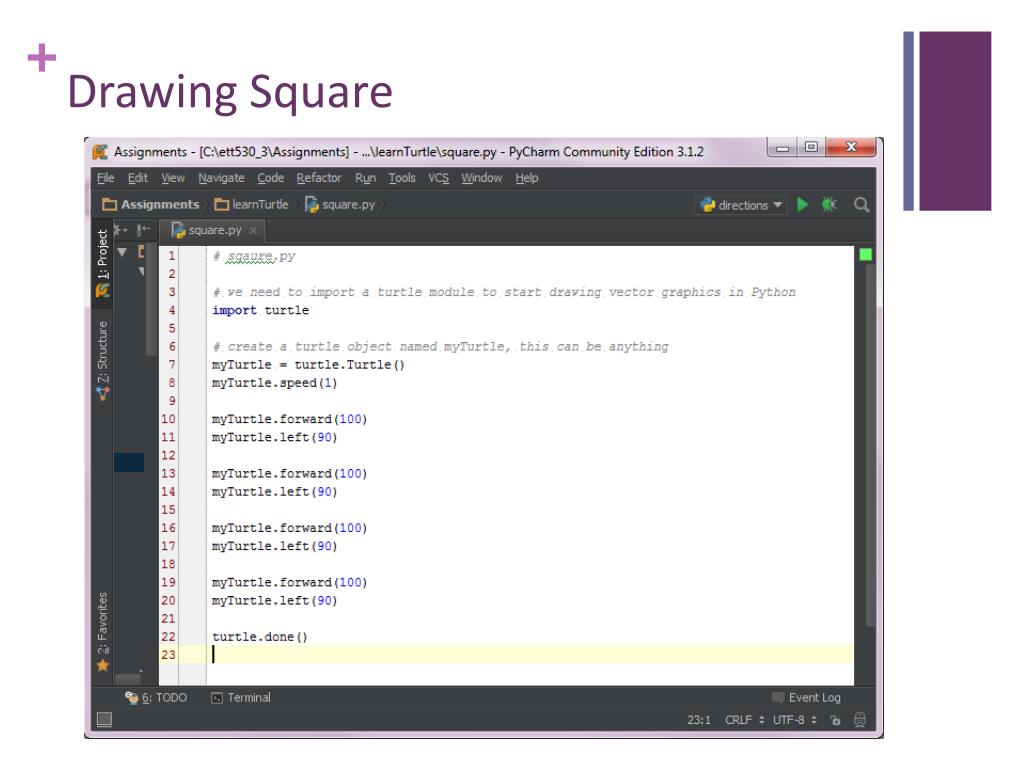The image size is (1024, 768).
Task: Open project panel settings gear icon
Action: (x=120, y=230)
